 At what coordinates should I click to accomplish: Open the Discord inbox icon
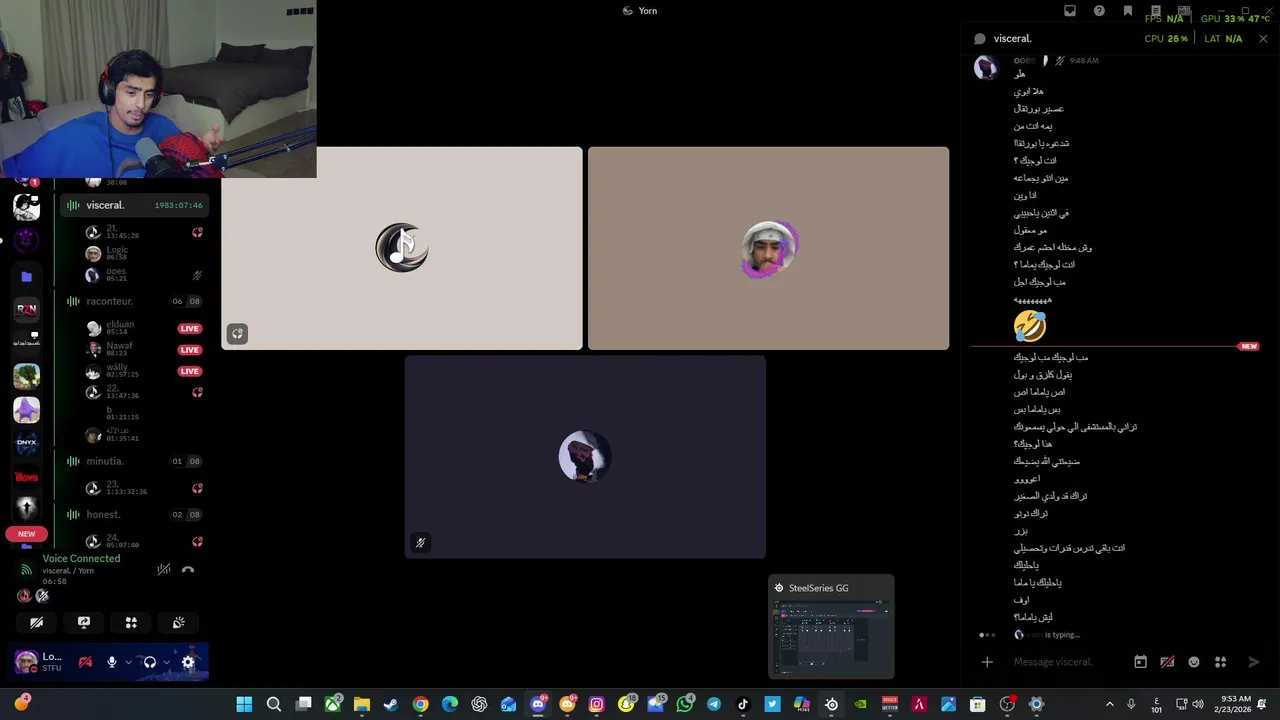tap(1070, 11)
